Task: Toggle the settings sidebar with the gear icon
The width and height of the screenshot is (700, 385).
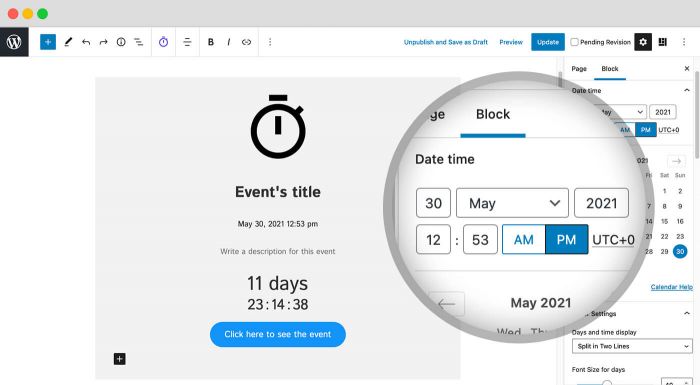Action: pyautogui.click(x=643, y=42)
